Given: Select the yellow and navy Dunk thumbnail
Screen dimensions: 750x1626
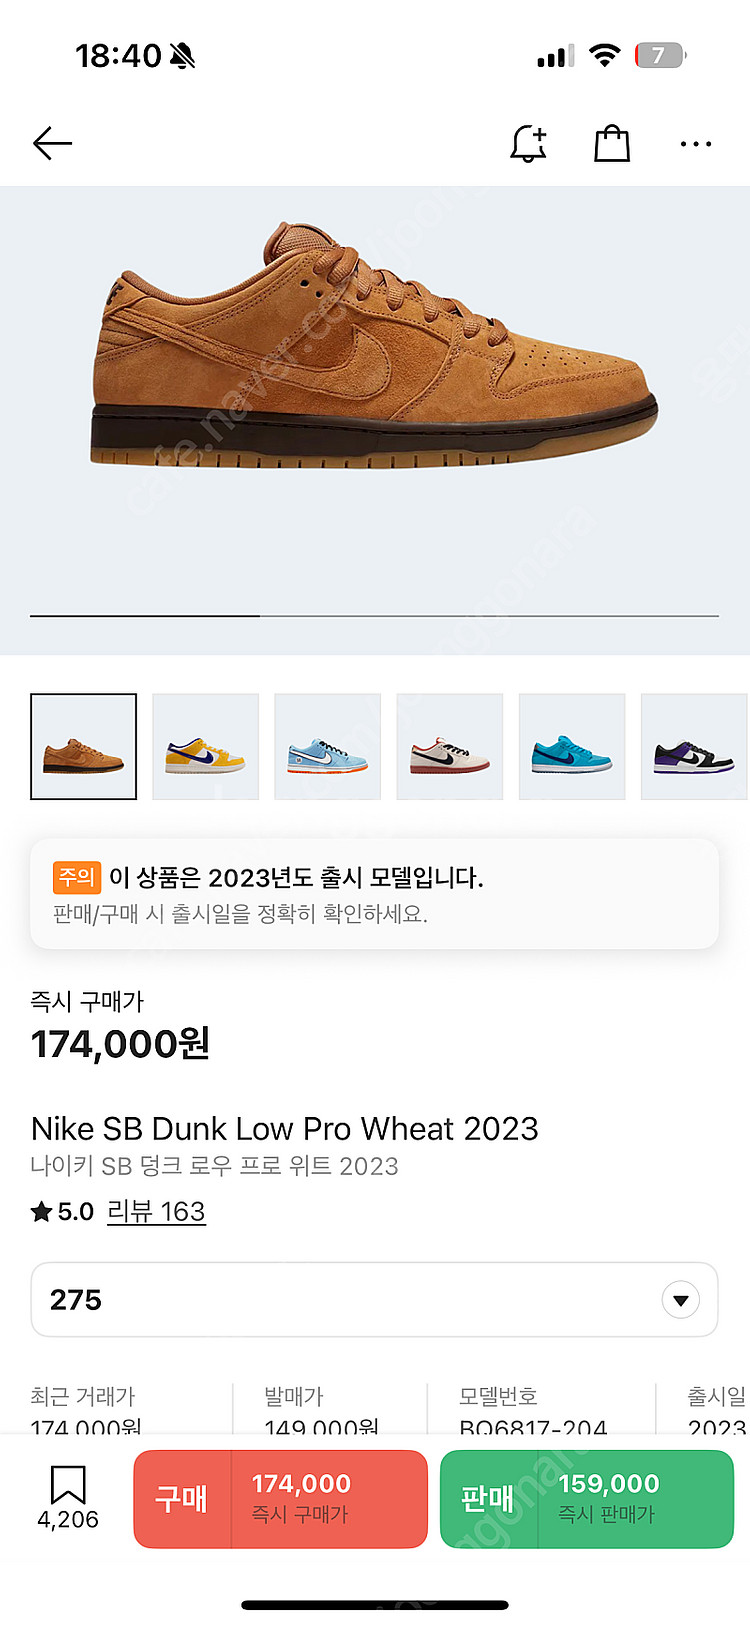Looking at the screenshot, I should coord(206,747).
